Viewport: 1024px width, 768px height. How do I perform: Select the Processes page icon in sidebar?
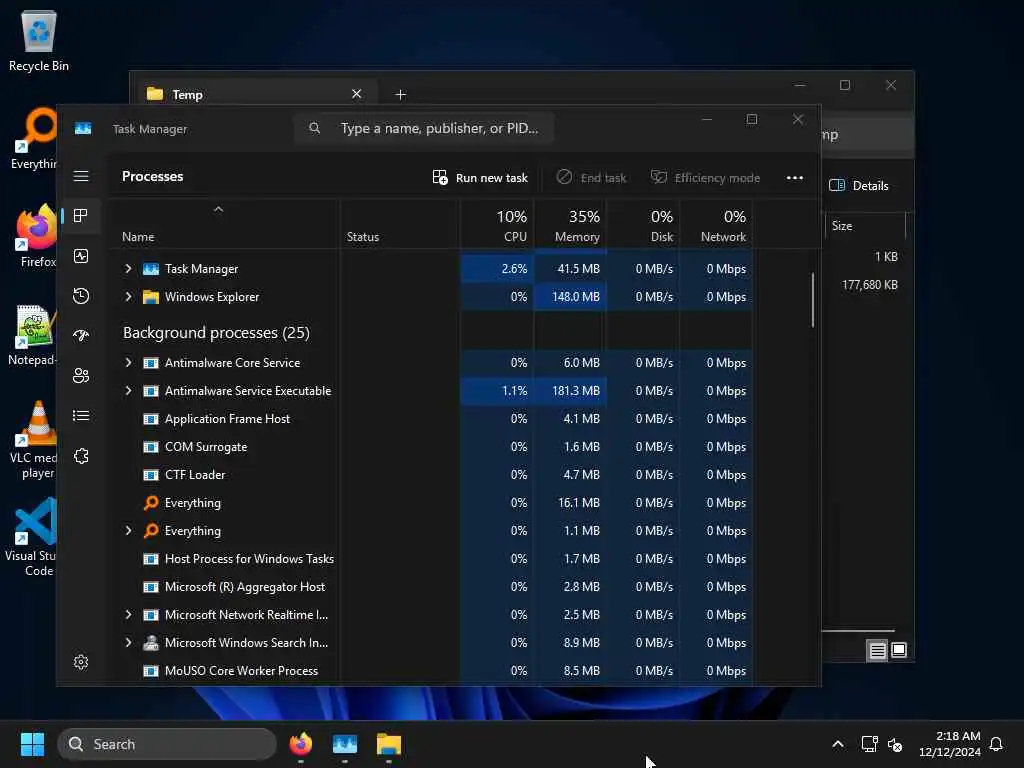[x=81, y=216]
